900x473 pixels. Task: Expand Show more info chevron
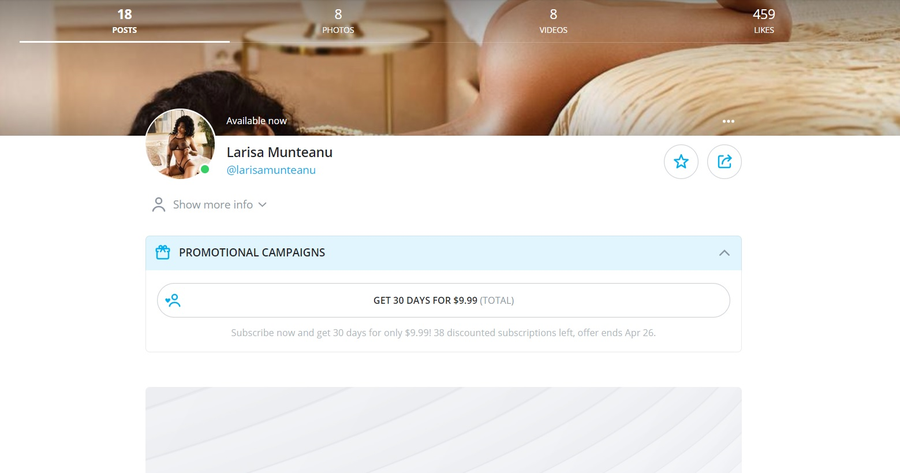[x=262, y=205]
